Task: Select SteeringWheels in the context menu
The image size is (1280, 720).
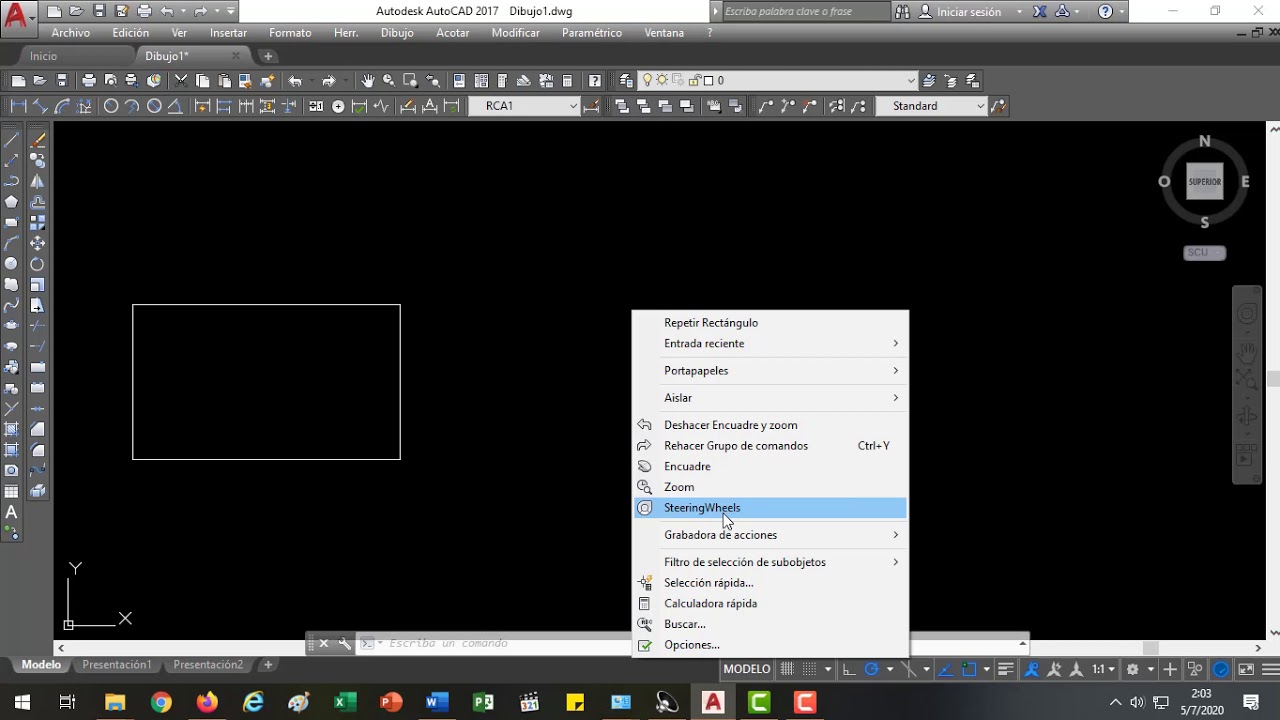Action: (770, 508)
